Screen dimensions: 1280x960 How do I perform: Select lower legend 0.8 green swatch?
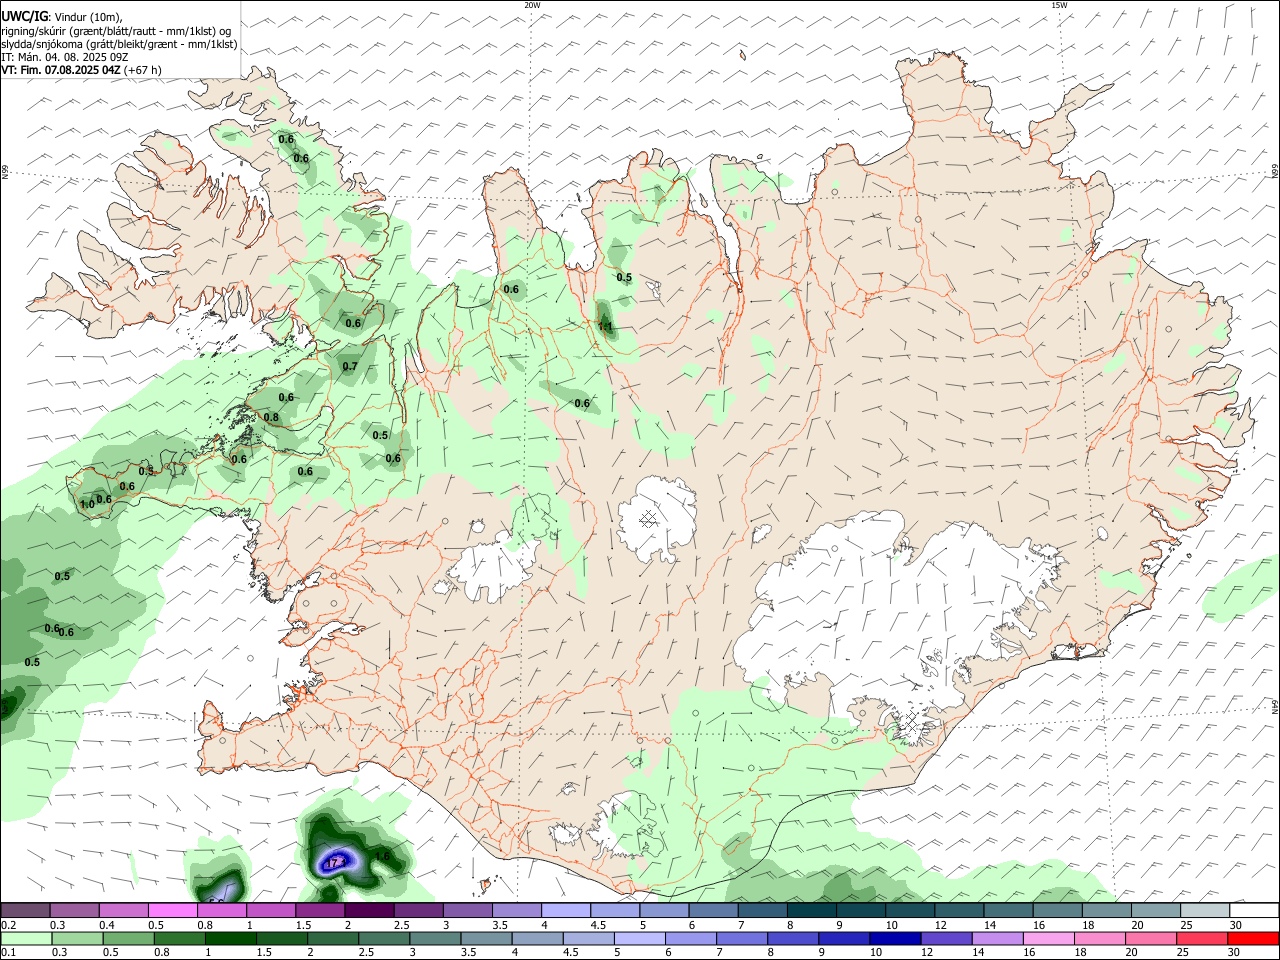tap(179, 938)
